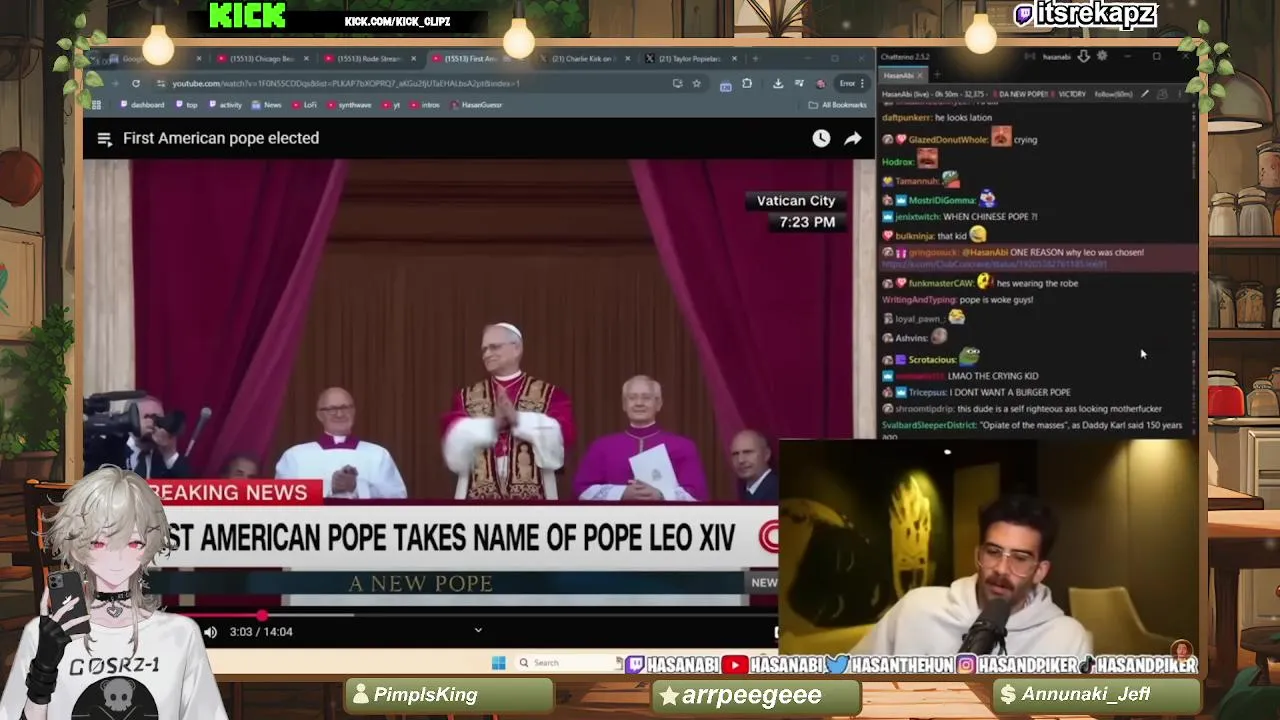Image resolution: width=1280 pixels, height=720 pixels.
Task: Open the top bookmark
Action: tap(187, 105)
